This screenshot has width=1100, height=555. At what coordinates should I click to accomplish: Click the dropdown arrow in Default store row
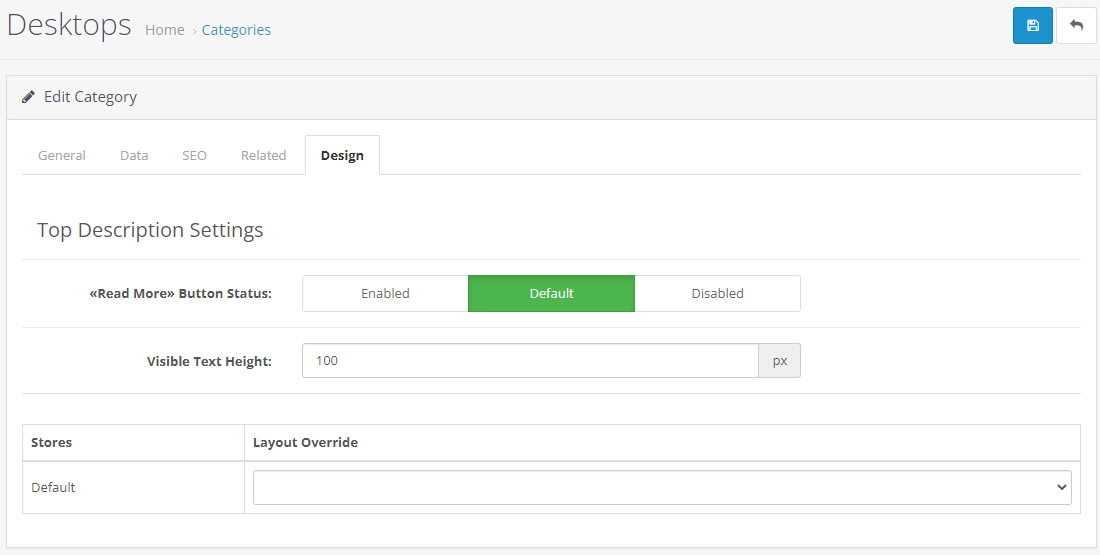1061,488
